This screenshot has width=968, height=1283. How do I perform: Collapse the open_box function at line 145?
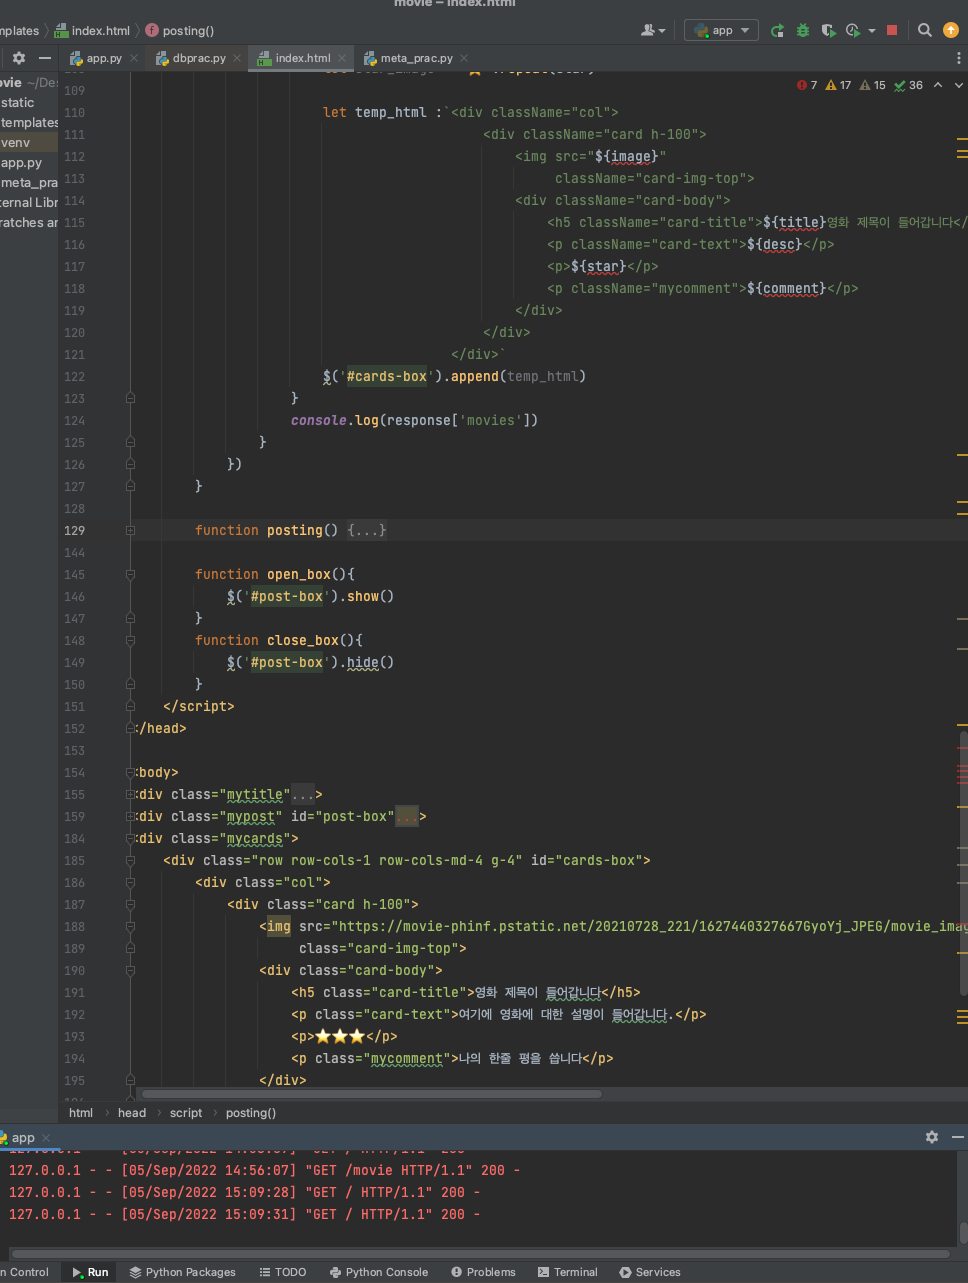130,574
